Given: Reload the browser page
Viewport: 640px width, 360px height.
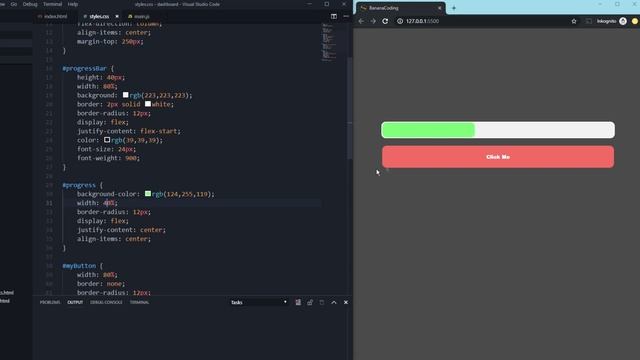Looking at the screenshot, I should click(x=385, y=21).
